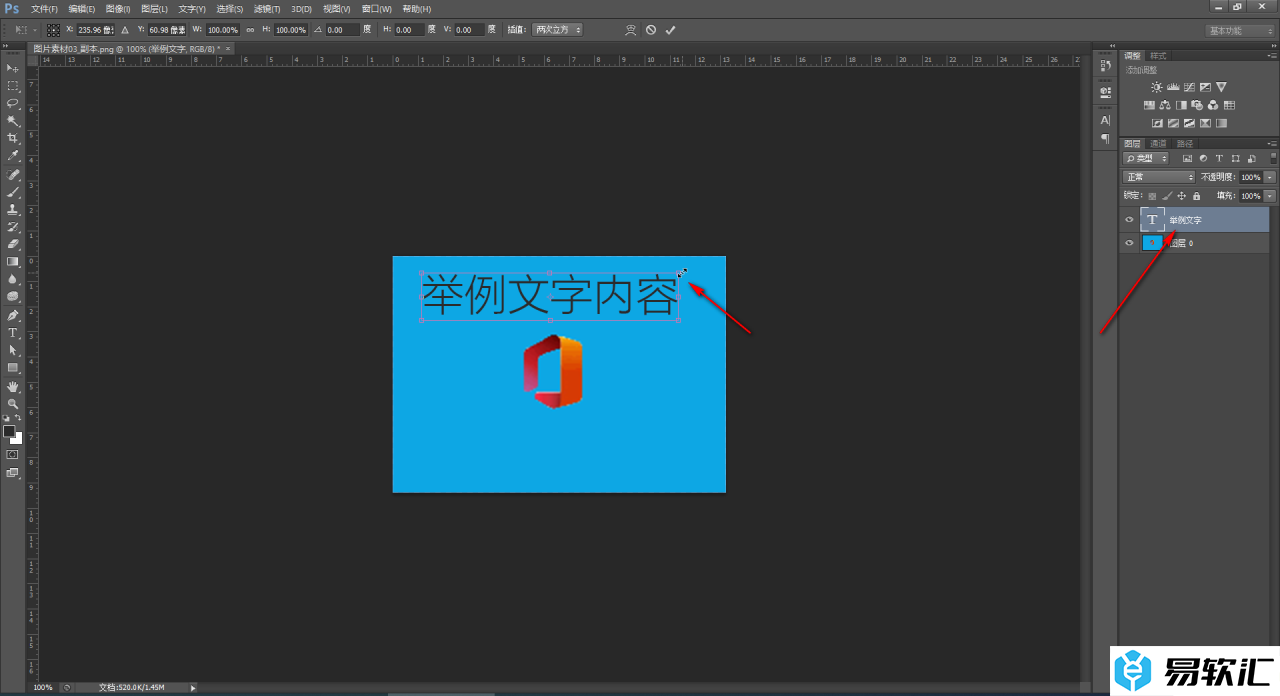The width and height of the screenshot is (1280, 696).
Task: Open the 图层(L) menu
Action: (x=154, y=8)
